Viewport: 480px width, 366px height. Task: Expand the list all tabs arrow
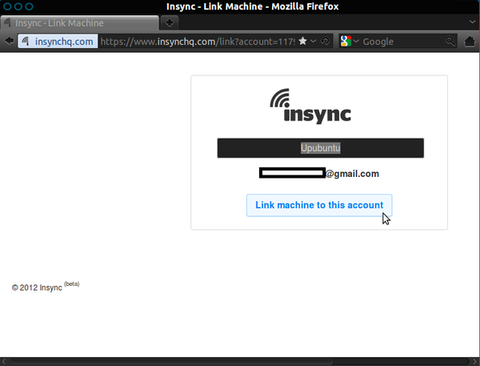tap(472, 22)
